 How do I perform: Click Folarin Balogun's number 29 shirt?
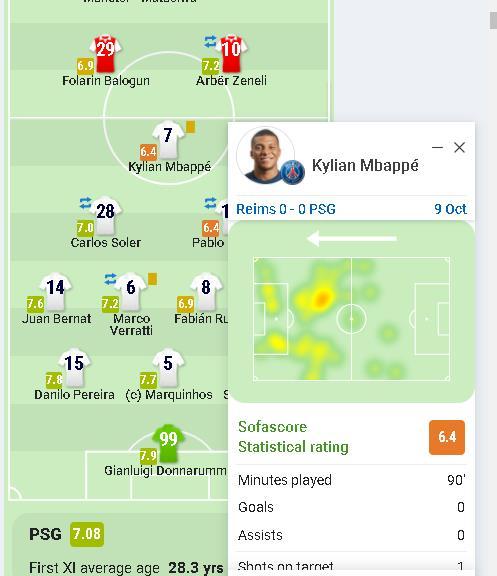[x=105, y=54]
